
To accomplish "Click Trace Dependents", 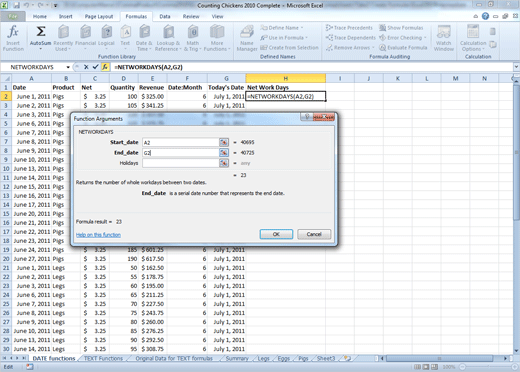I will tap(351, 38).
